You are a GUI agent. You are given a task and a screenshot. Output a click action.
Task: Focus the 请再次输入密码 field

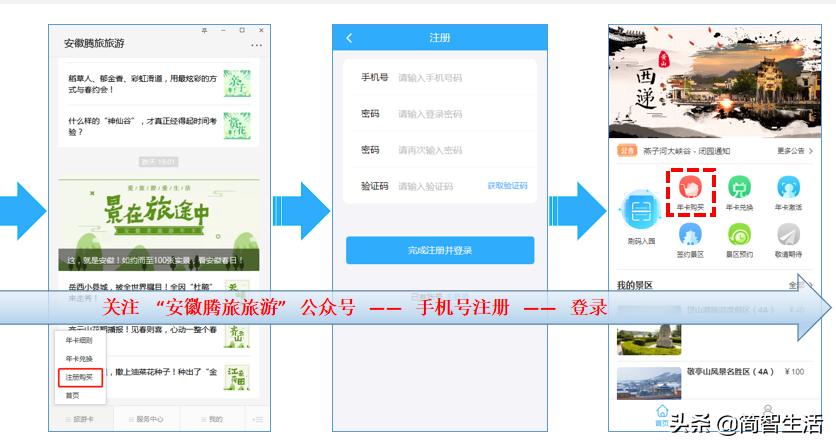point(440,150)
